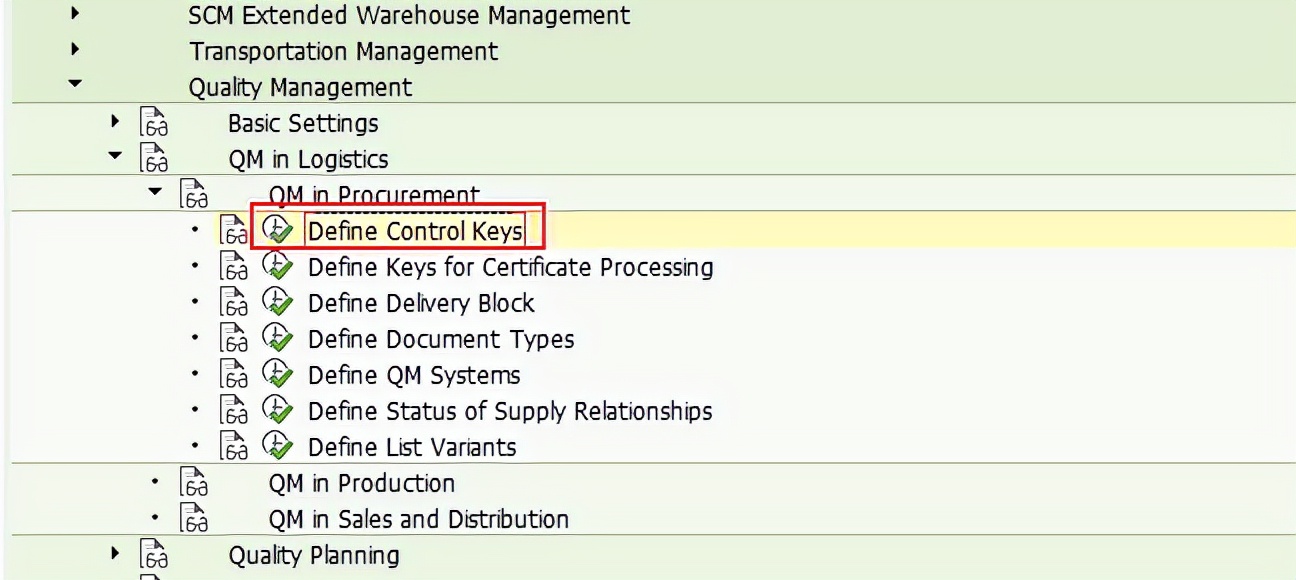Viewport: 1296px width, 580px height.
Task: Open documentation icon for Basic Settings
Action: coord(154,123)
